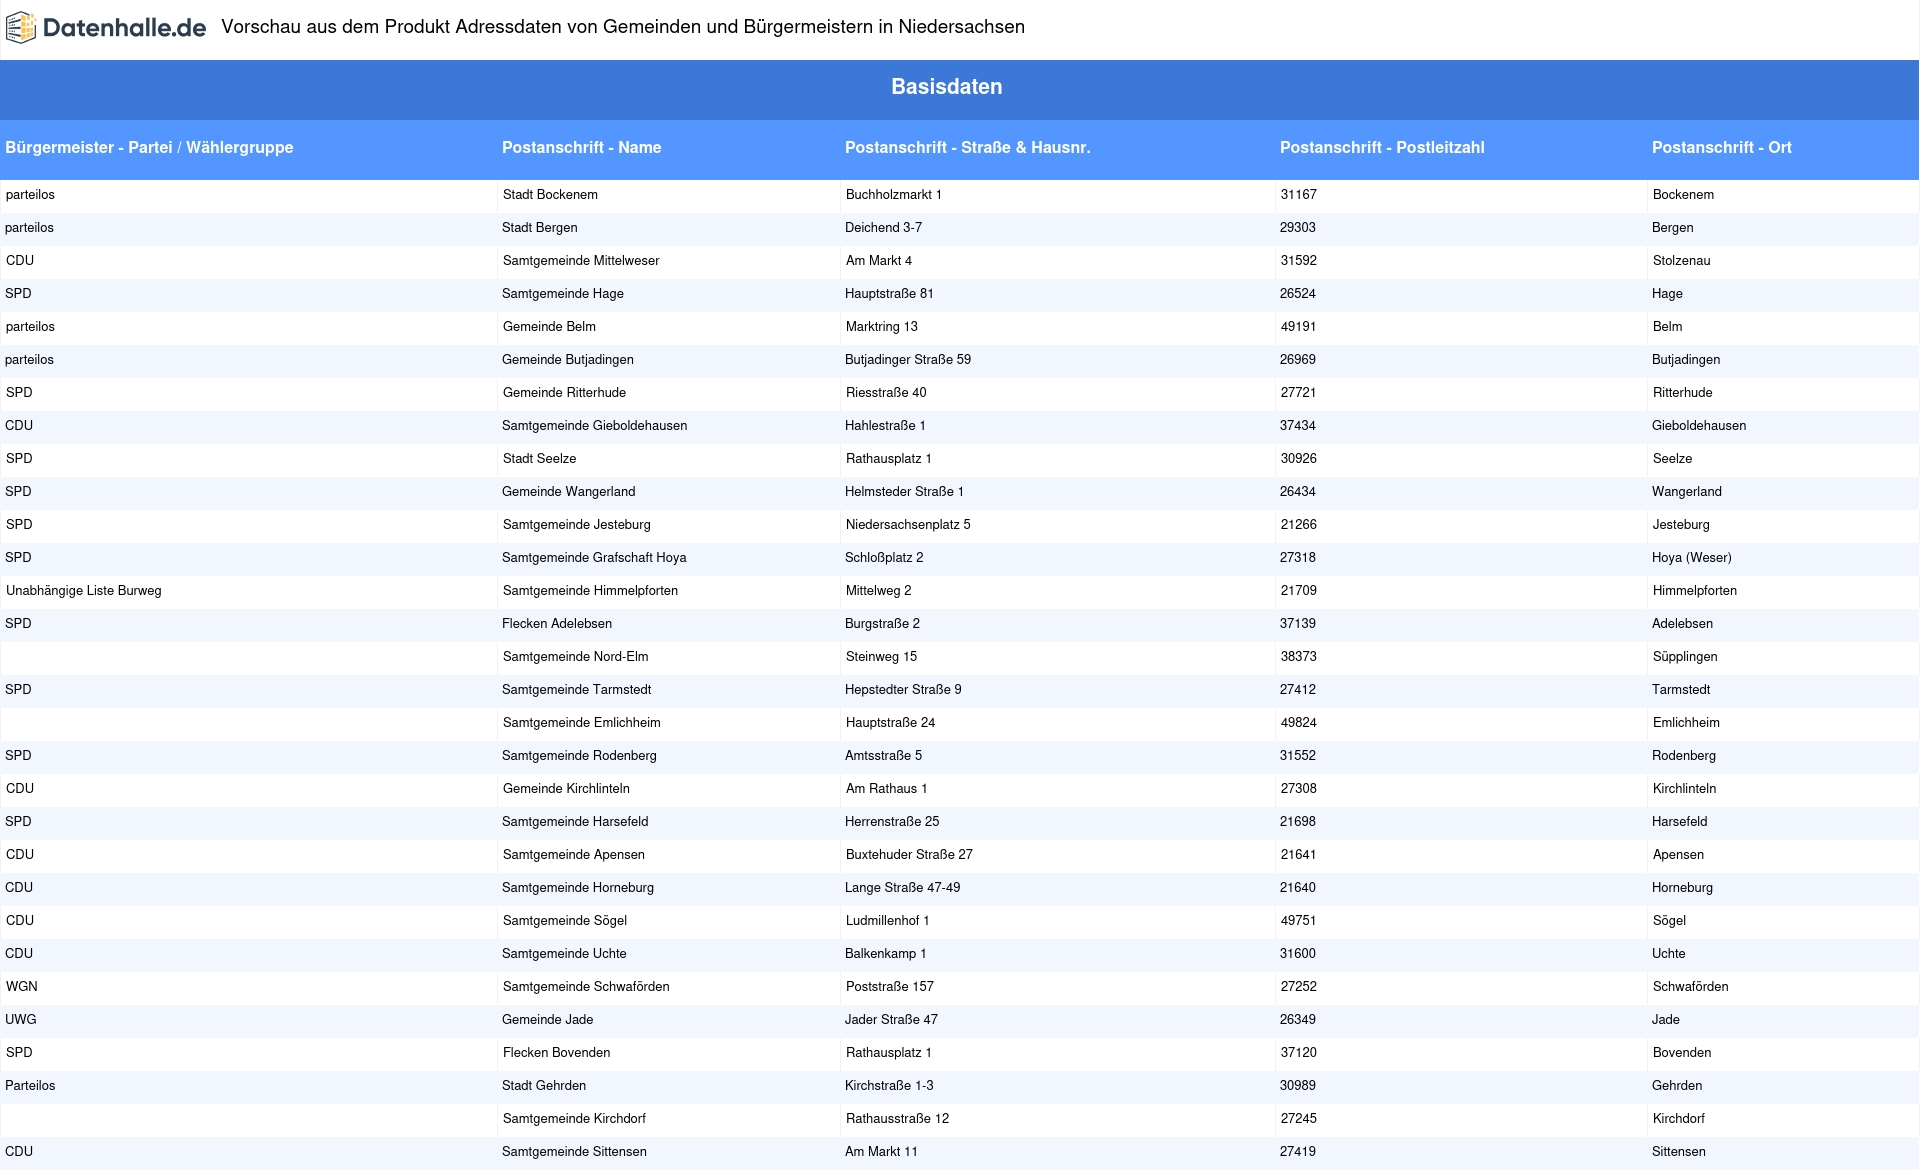Select the cell Stadt Bergen
Screen dimensions: 1920x1170
(x=540, y=228)
